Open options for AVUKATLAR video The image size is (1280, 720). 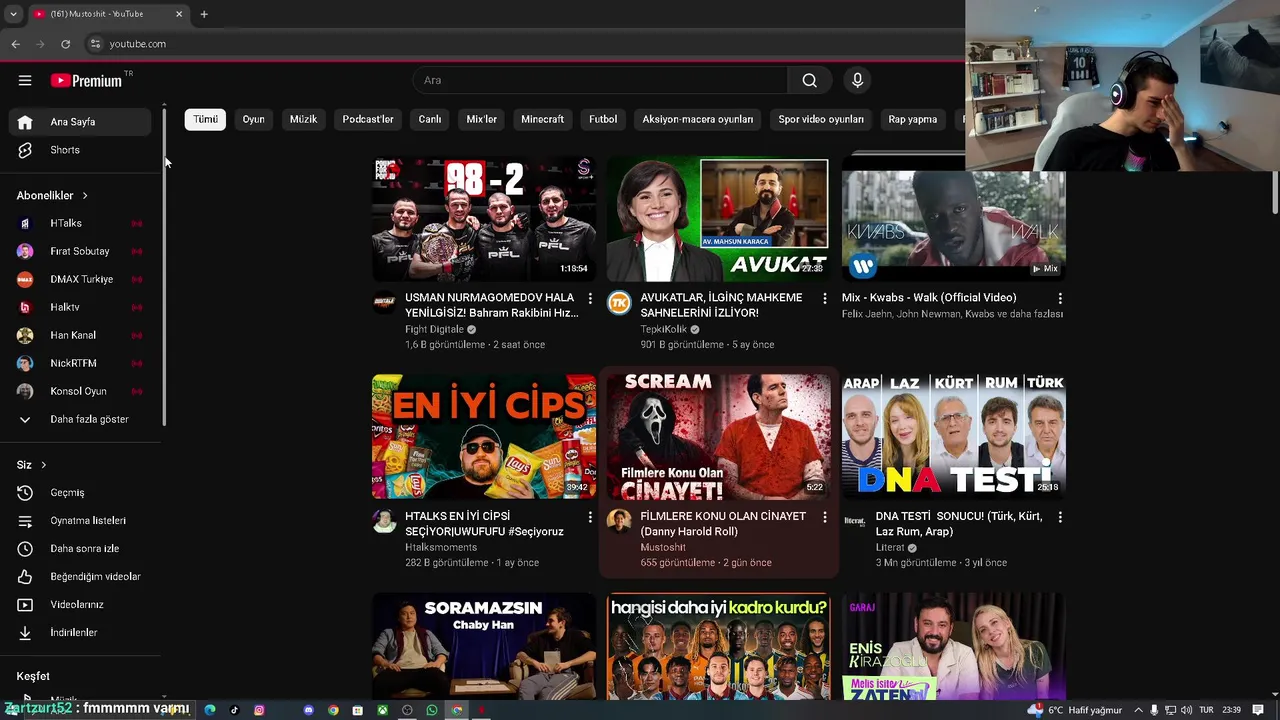pyautogui.click(x=825, y=298)
